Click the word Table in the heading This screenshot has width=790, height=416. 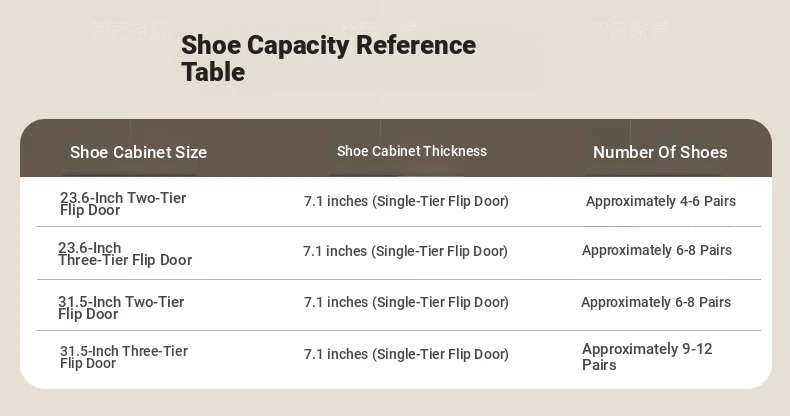pos(213,72)
